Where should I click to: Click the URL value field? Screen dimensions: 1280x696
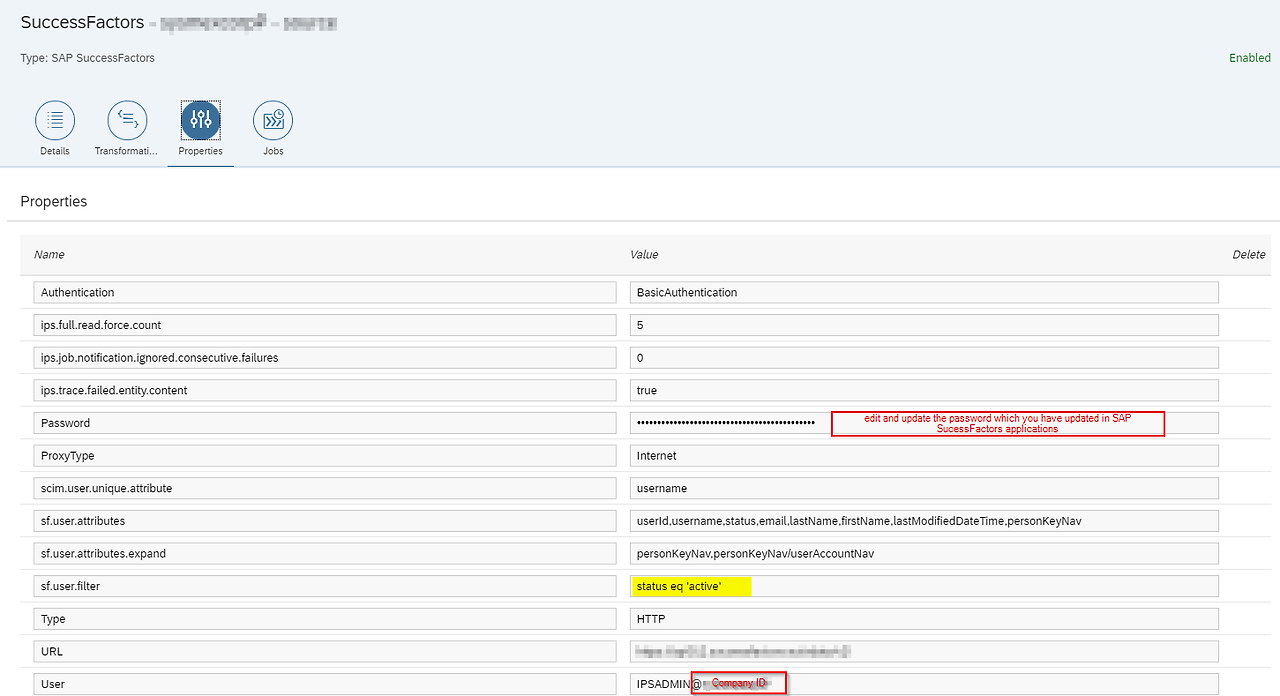(x=924, y=650)
